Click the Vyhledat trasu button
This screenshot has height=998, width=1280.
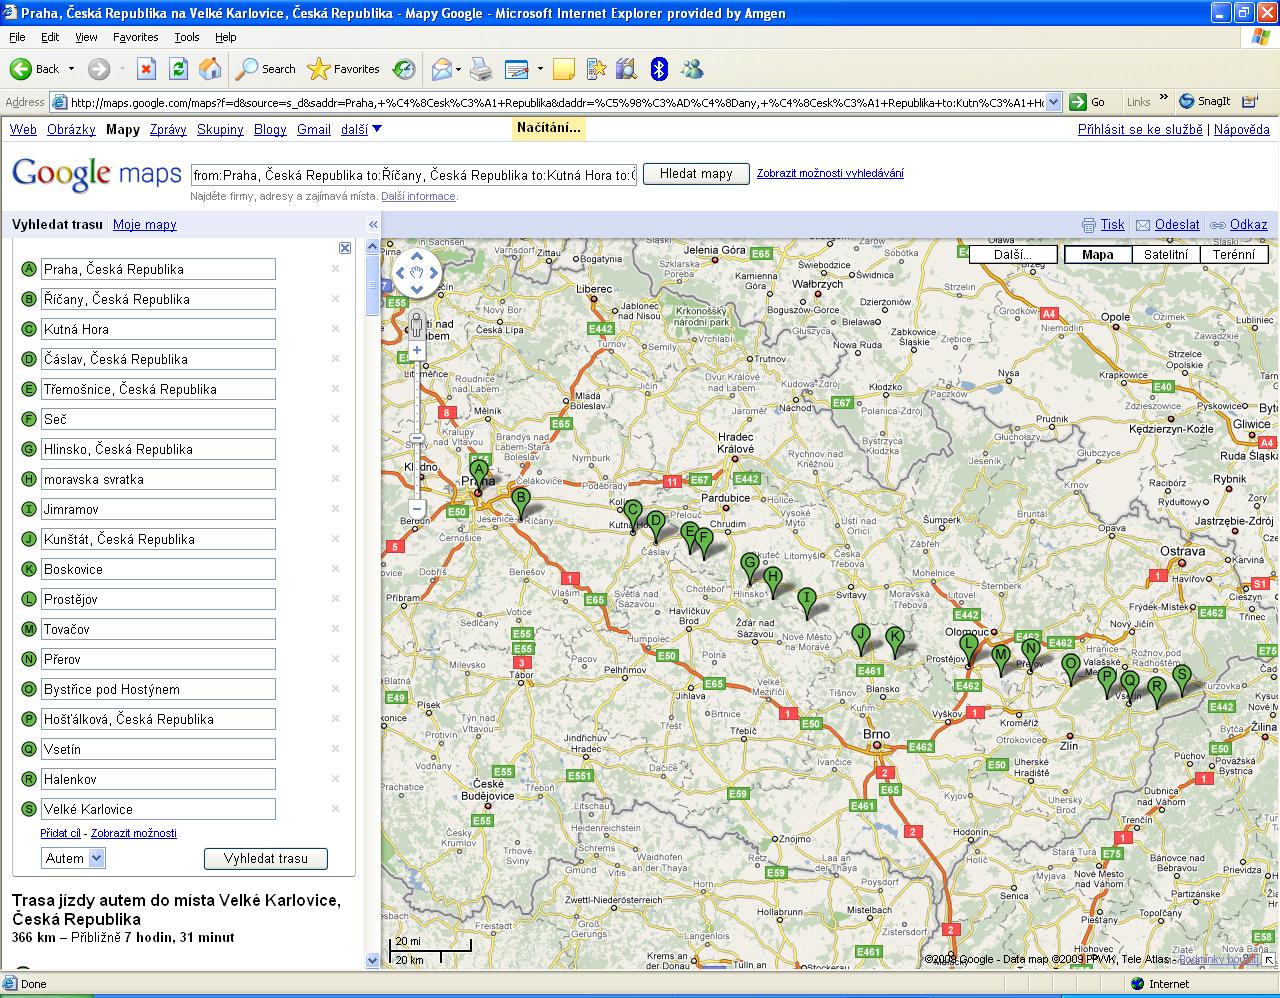(265, 858)
